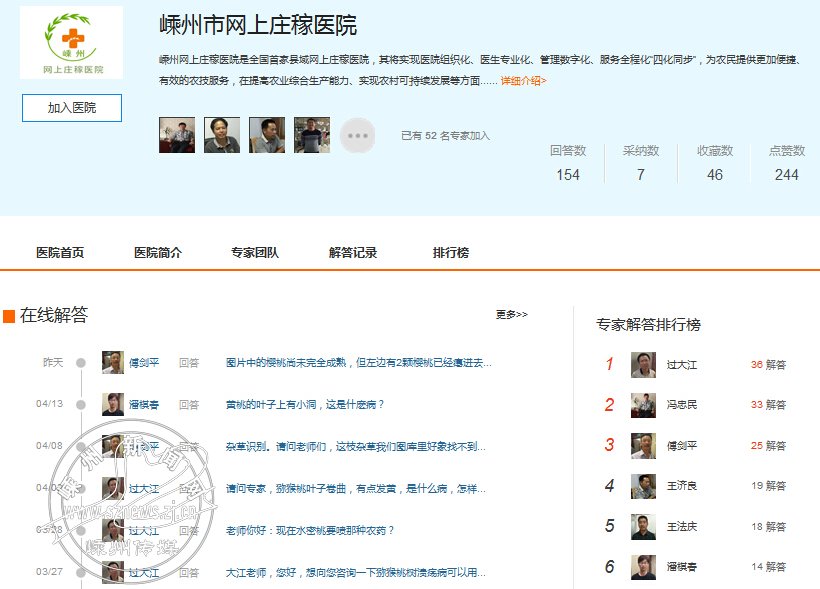Click expert name 傅剑平 in the ranking list

click(x=682, y=446)
